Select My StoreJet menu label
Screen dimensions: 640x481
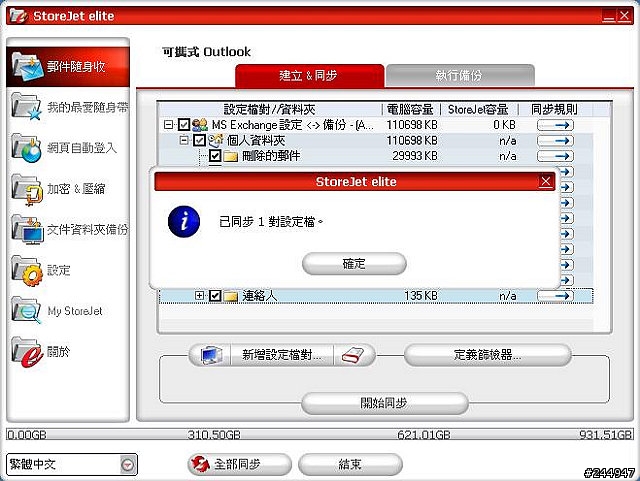(75, 311)
